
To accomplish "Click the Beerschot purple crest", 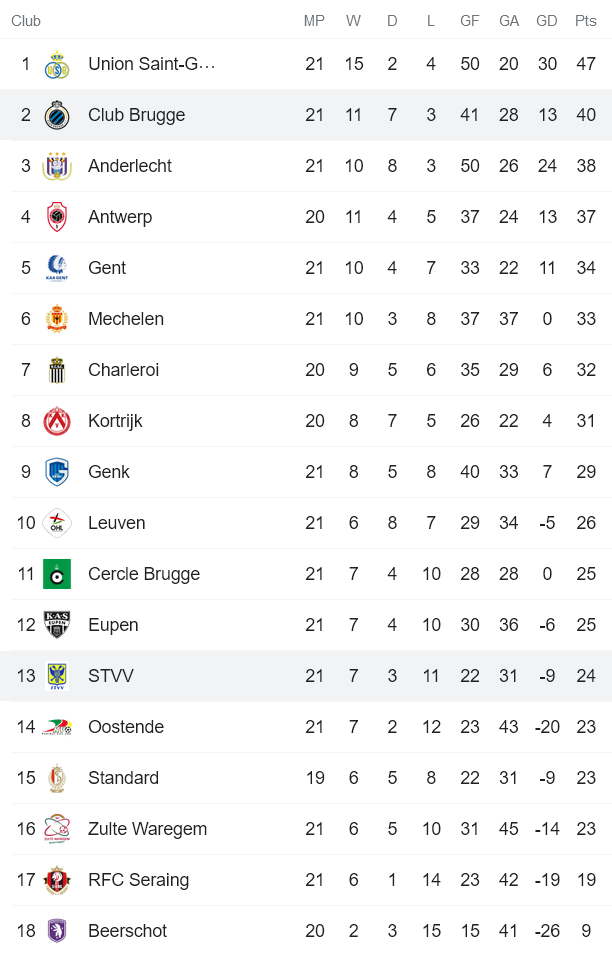I will (x=57, y=931).
